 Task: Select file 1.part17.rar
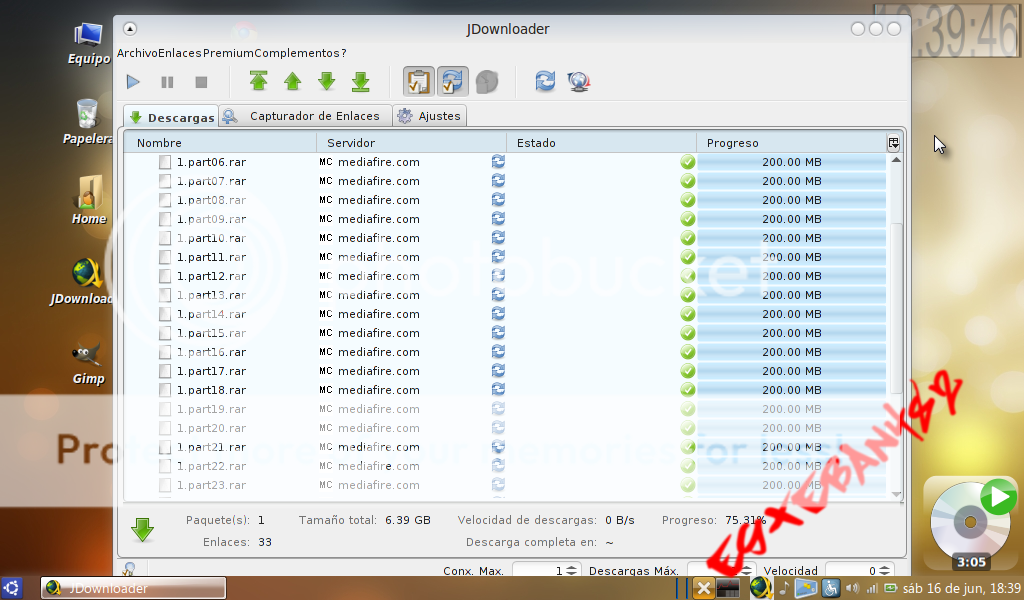point(211,371)
